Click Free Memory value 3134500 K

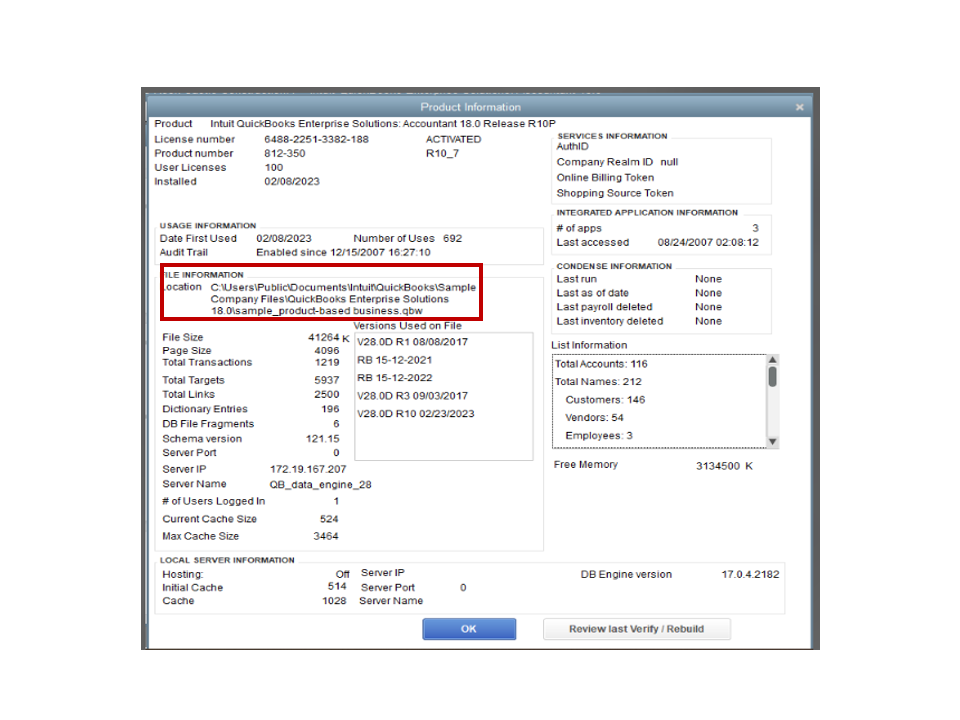click(724, 467)
